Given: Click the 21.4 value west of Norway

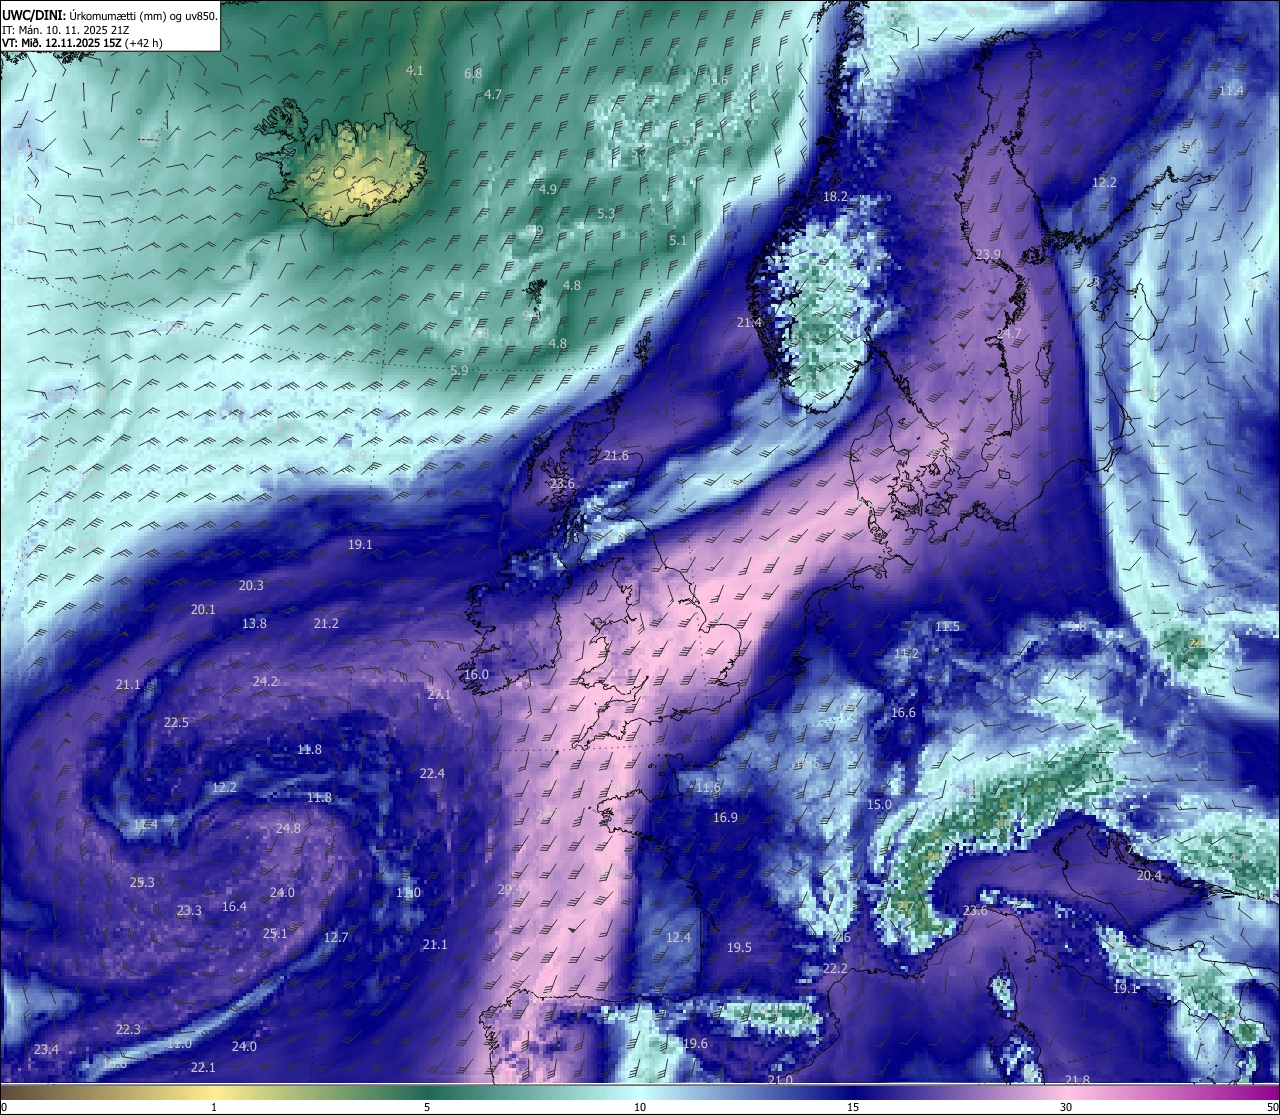Looking at the screenshot, I should [749, 323].
